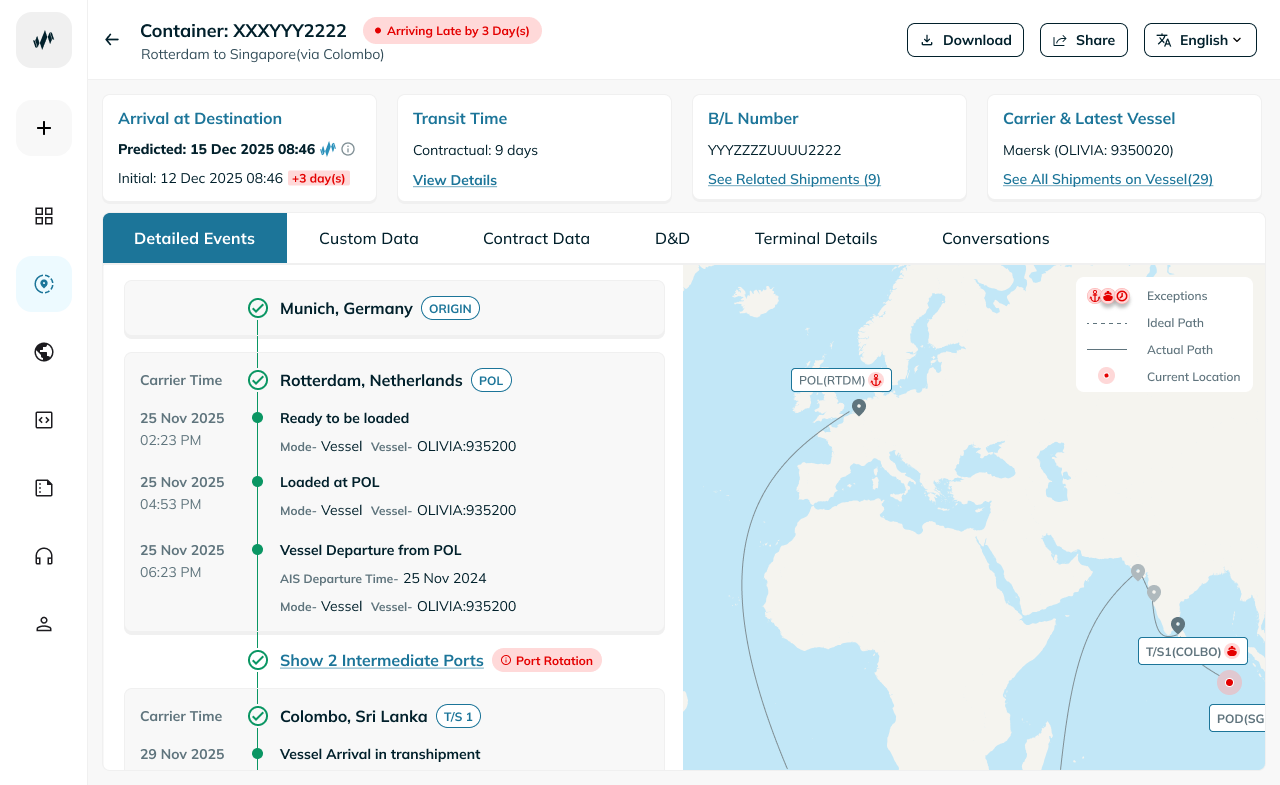
Task: Click the Ready to be loaded event
Action: pos(344,418)
